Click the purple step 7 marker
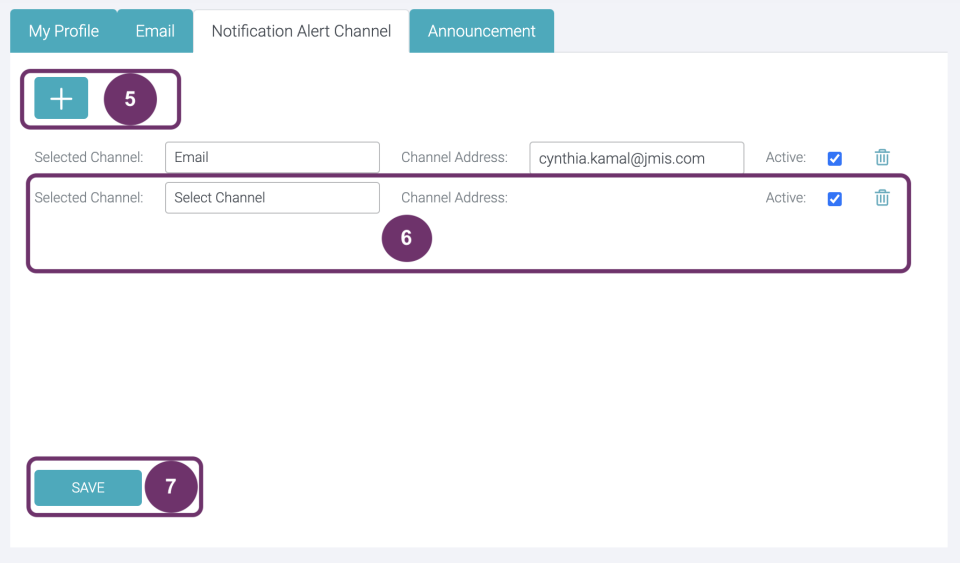Viewport: 960px width, 563px height. pos(171,487)
